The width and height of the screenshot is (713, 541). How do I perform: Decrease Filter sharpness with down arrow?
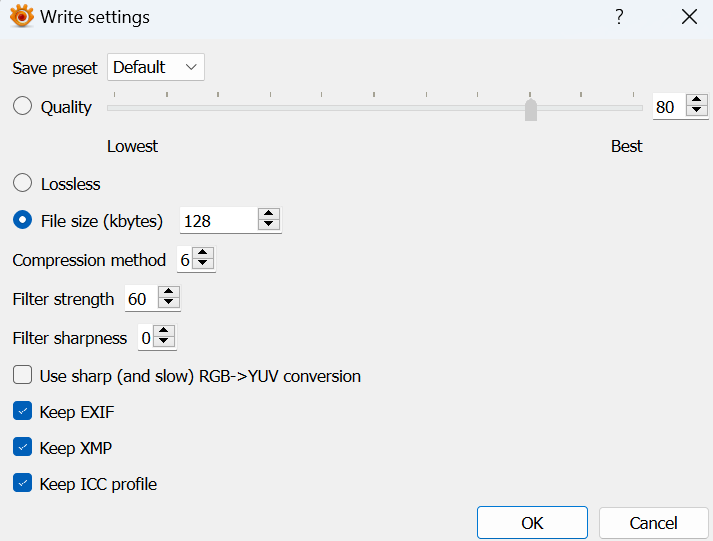point(164,343)
